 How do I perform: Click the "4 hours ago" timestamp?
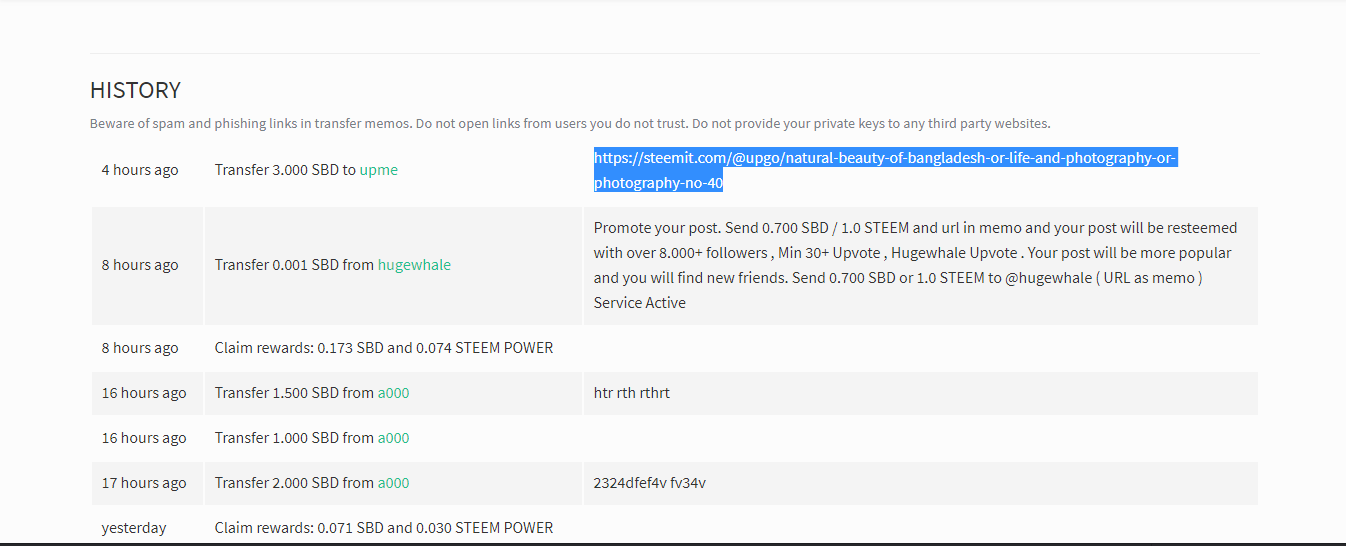140,170
